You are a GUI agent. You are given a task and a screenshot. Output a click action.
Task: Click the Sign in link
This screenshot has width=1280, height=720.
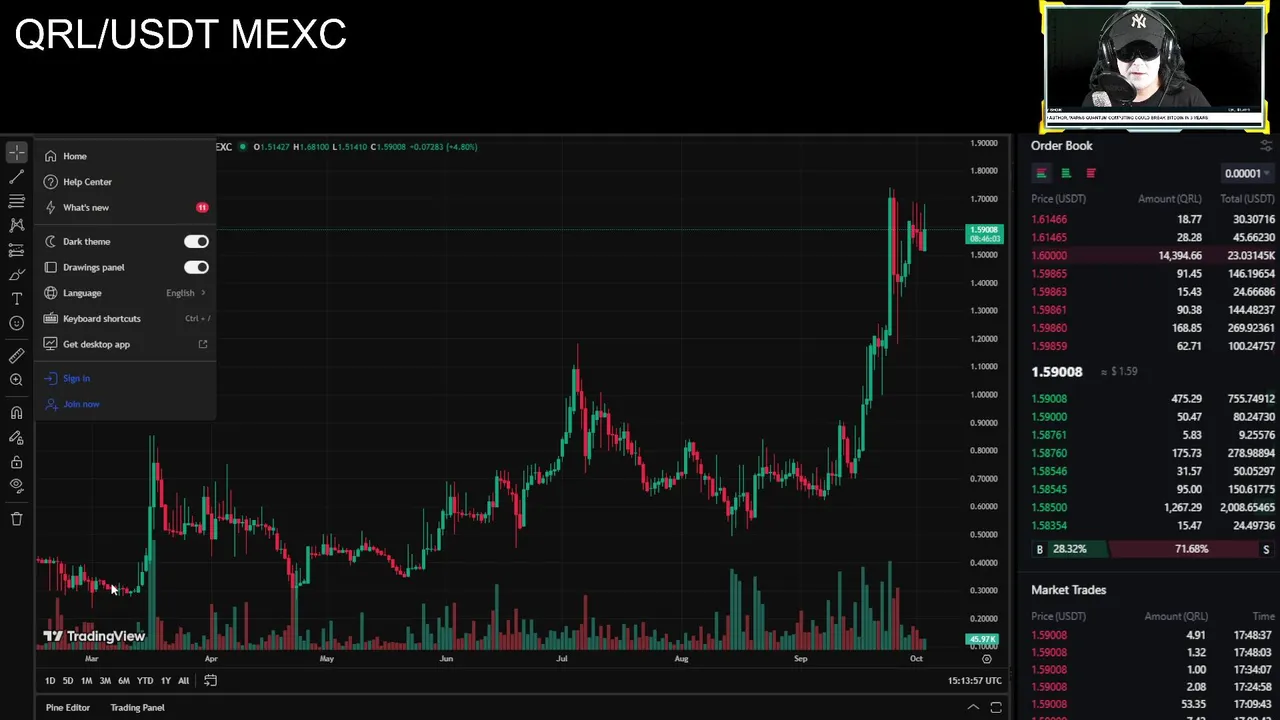click(x=76, y=378)
